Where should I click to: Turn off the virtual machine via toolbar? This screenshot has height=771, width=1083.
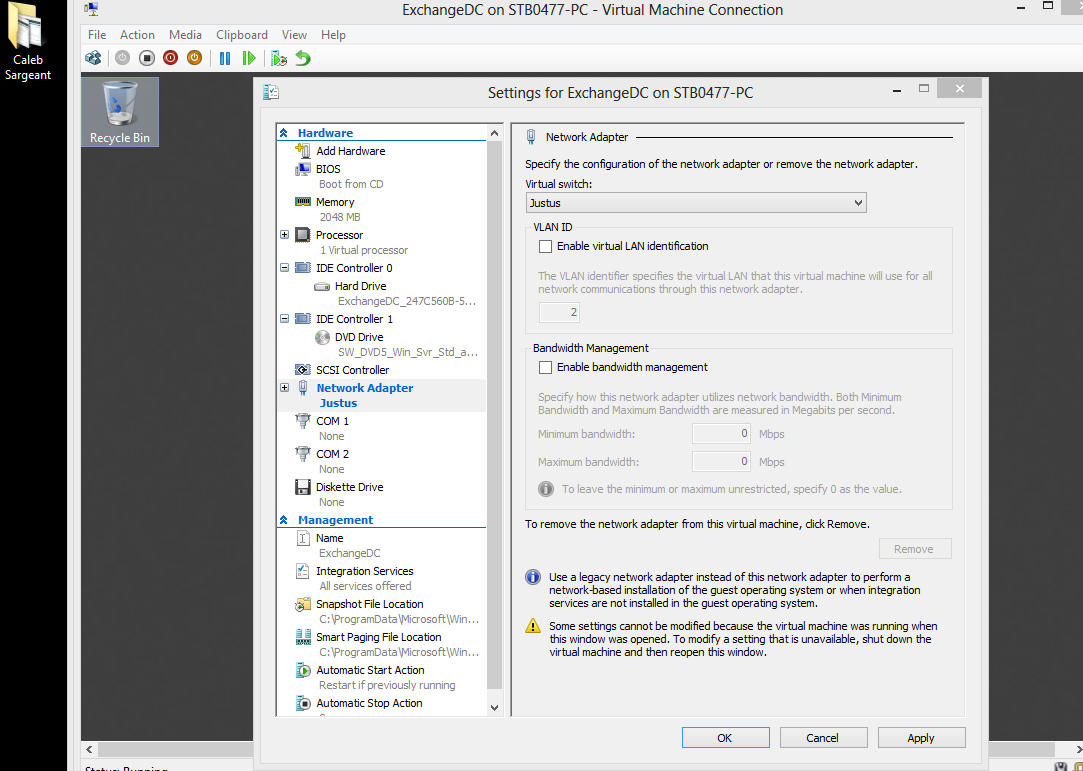[x=146, y=58]
